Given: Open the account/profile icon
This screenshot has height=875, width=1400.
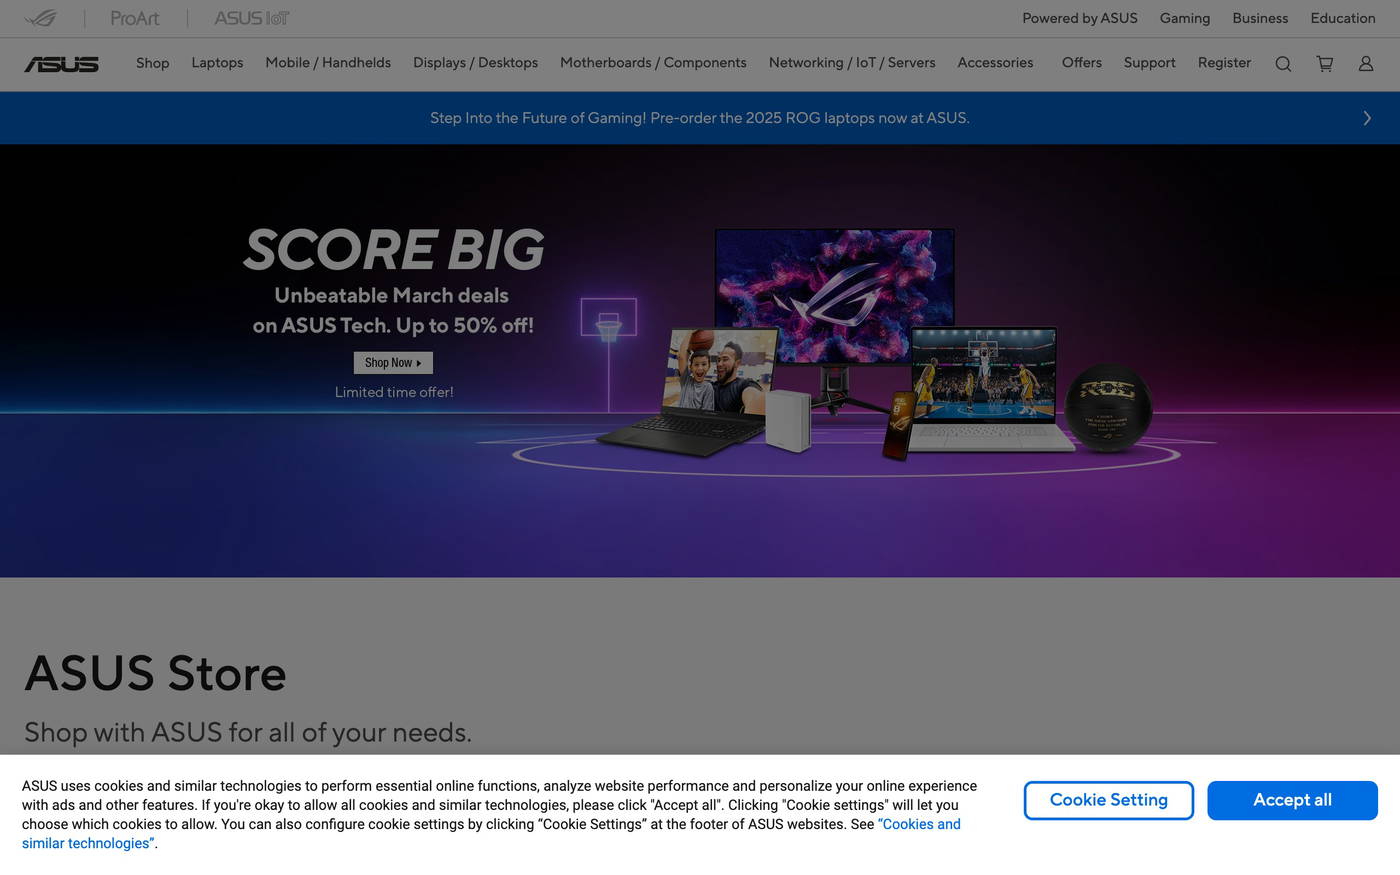Looking at the screenshot, I should tap(1365, 63).
